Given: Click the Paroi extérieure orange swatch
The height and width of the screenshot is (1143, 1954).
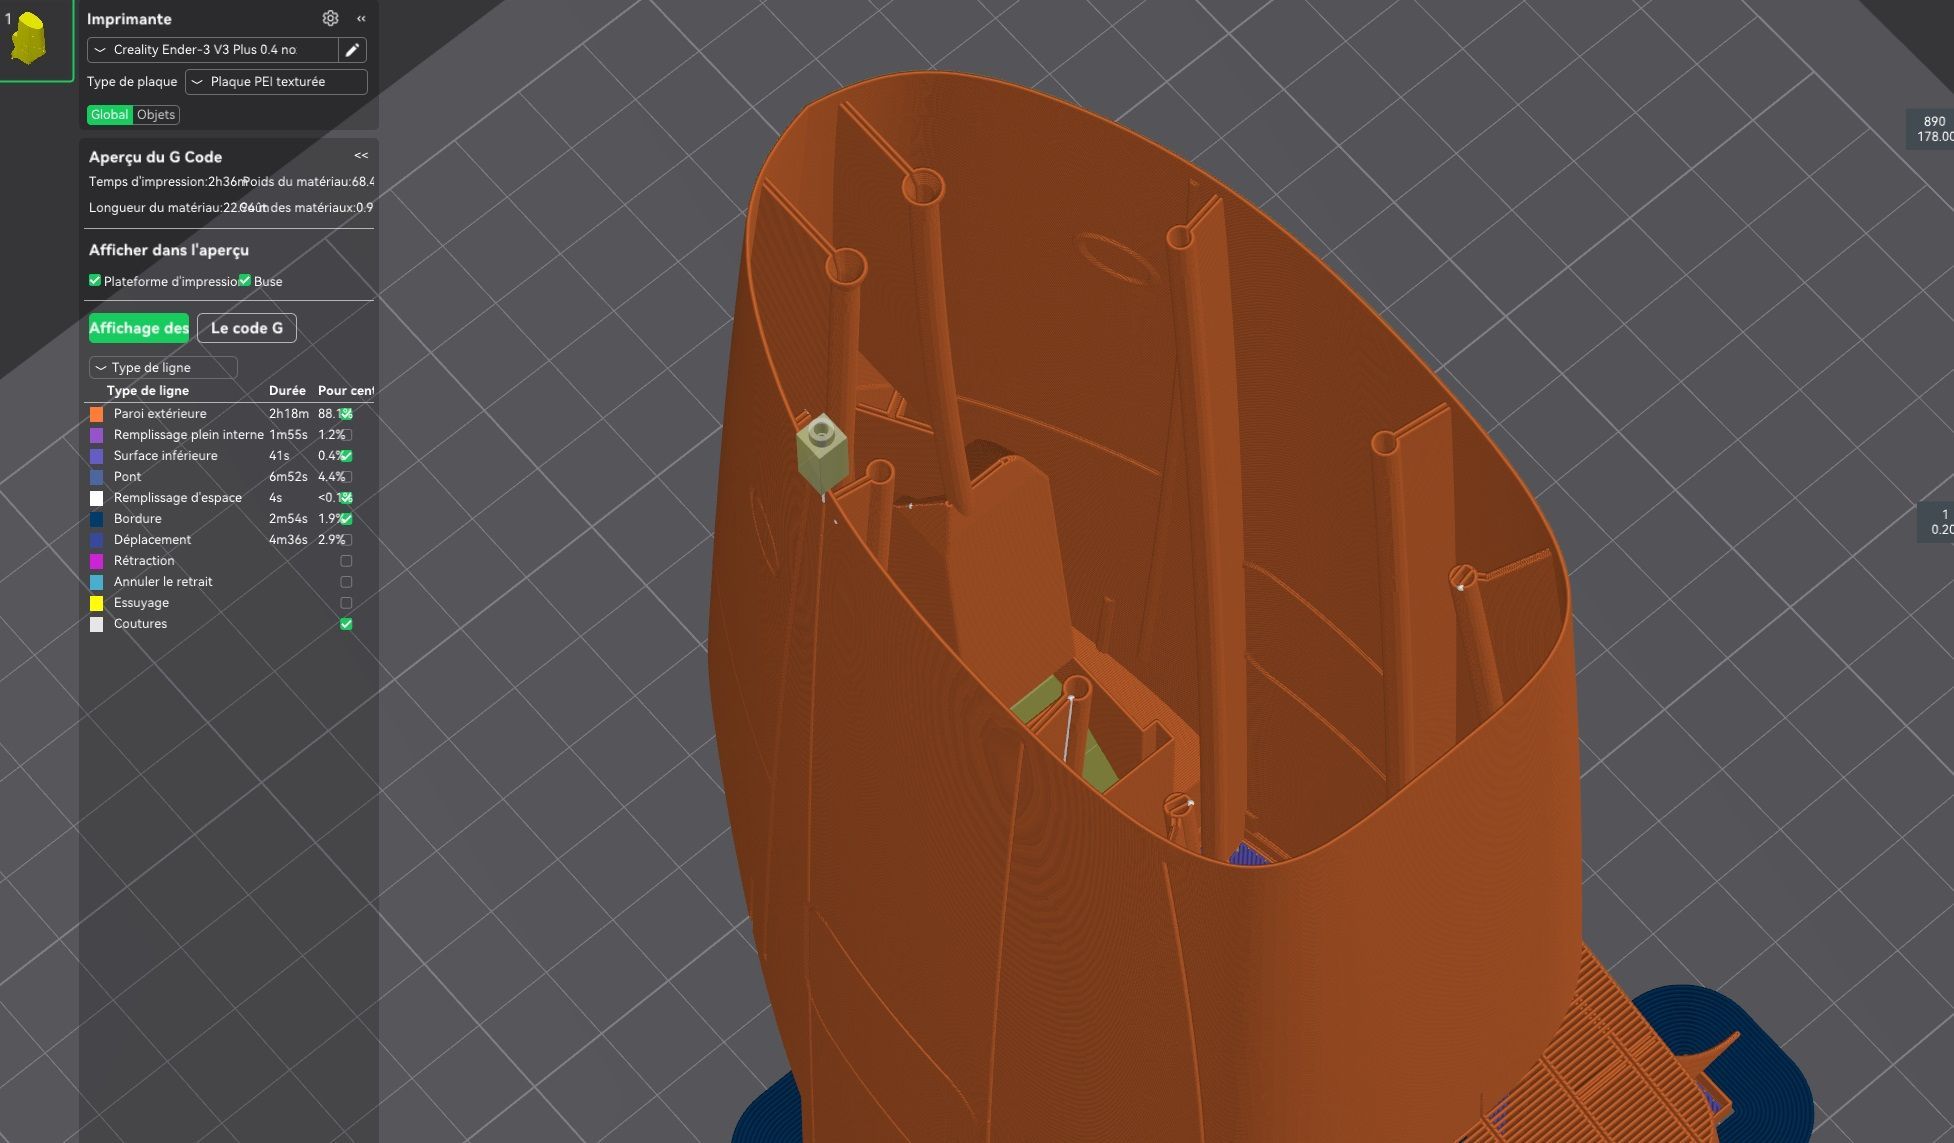Looking at the screenshot, I should click(97, 414).
